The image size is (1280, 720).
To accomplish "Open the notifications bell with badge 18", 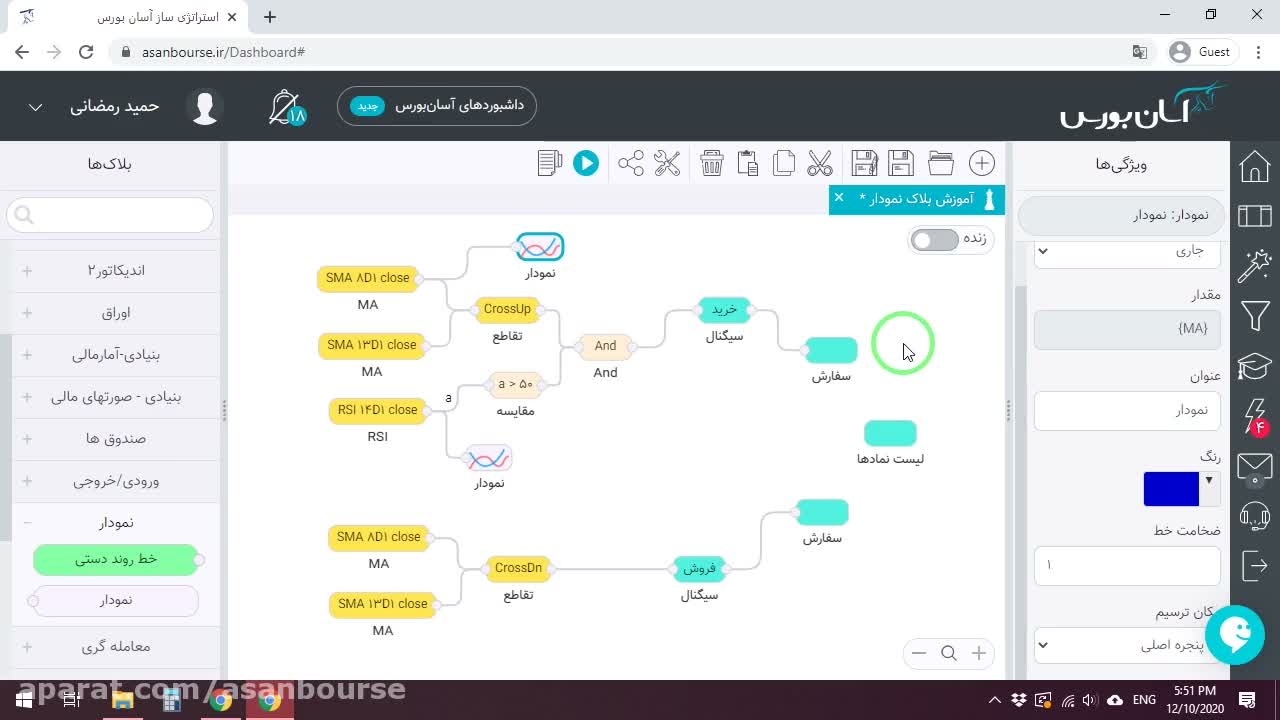I will [x=286, y=107].
